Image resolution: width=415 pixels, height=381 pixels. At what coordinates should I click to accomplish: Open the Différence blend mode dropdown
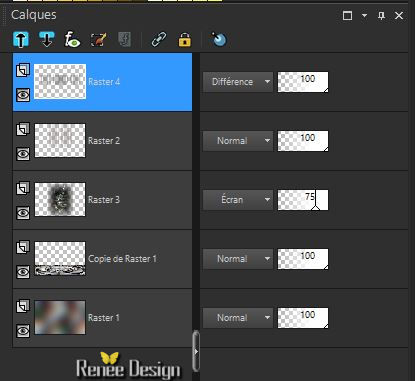[x=238, y=82]
